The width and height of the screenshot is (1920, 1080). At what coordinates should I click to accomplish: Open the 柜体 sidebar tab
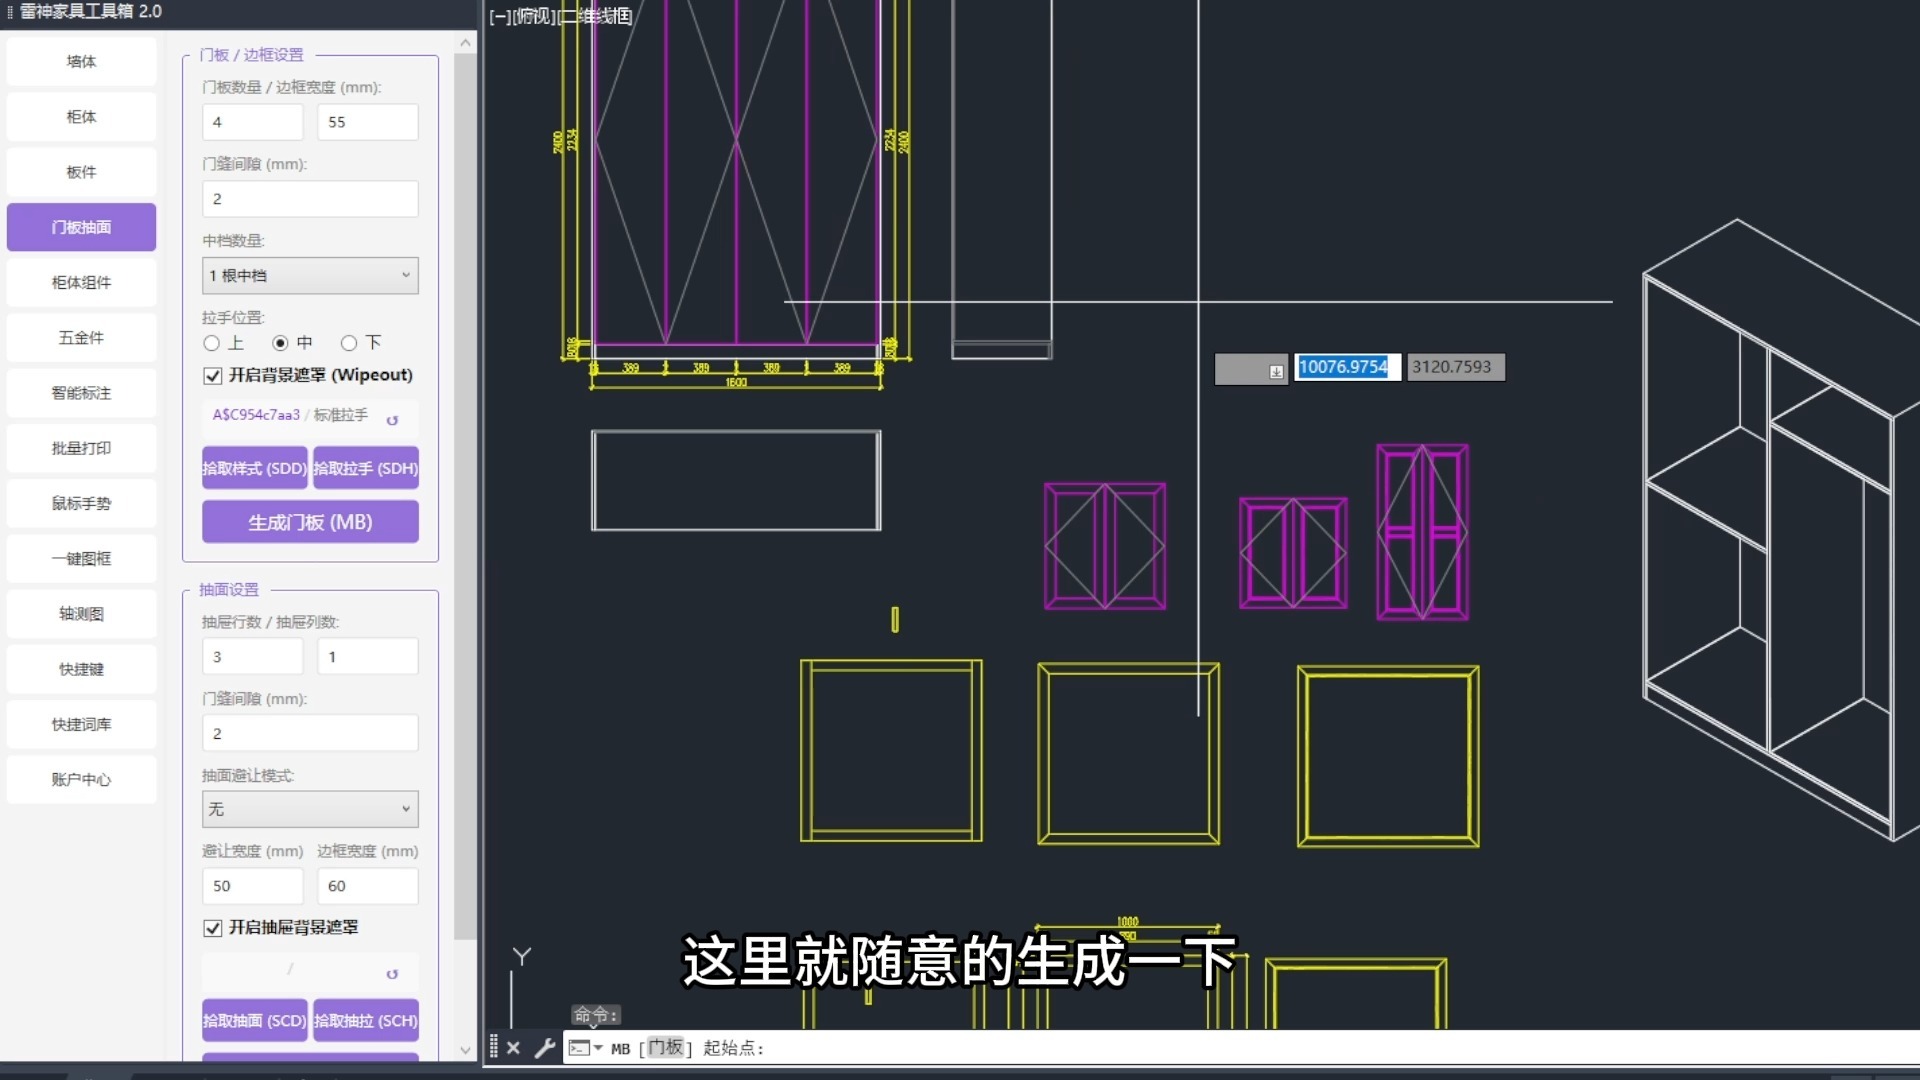click(x=81, y=117)
